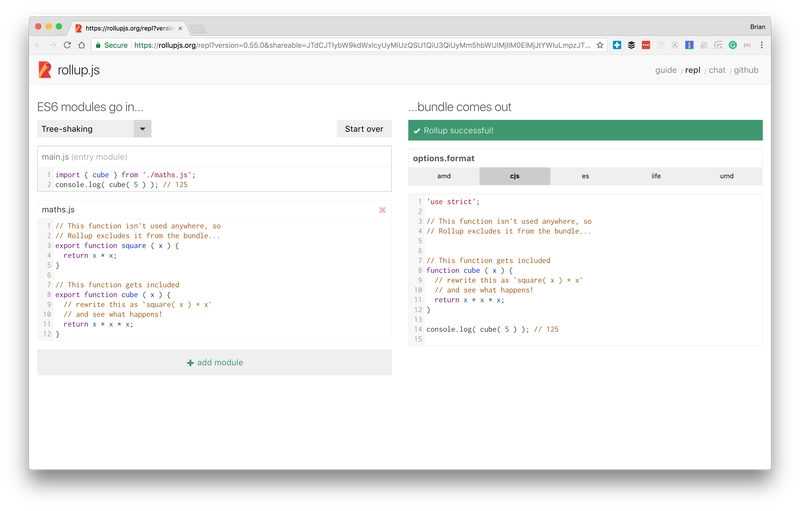Click 'export function cube' line in maths.js
Image resolution: width=800 pixels, height=511 pixels.
point(113,295)
